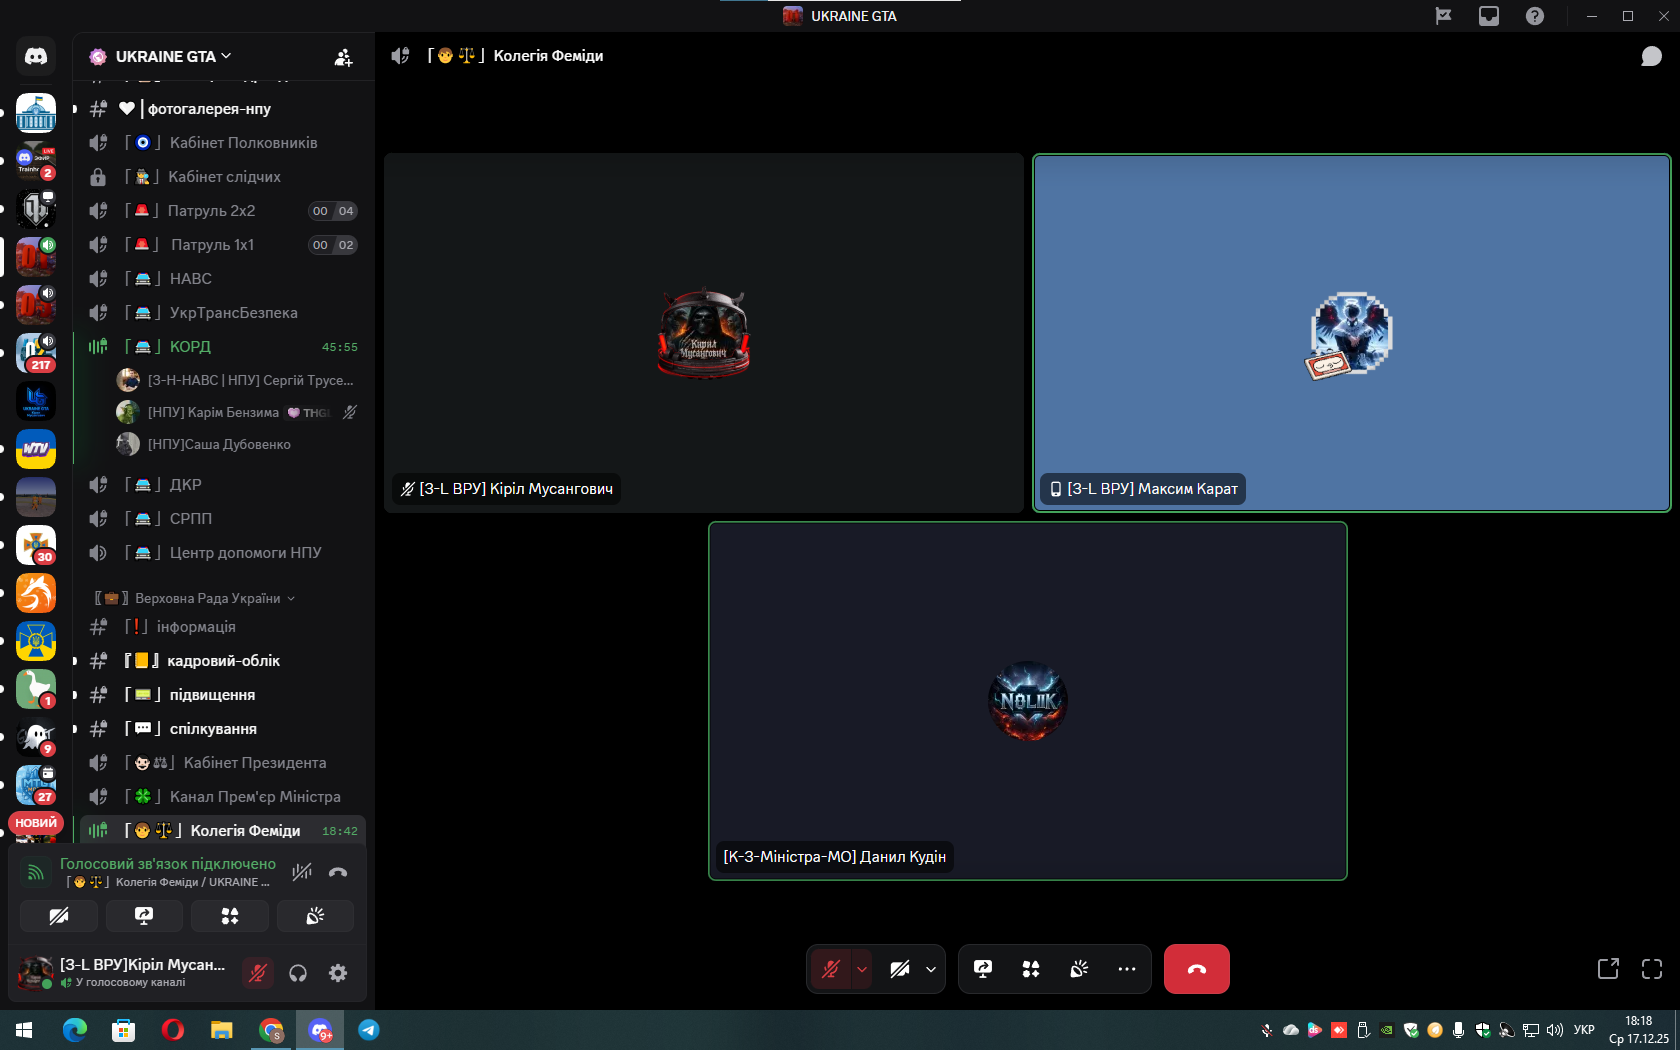Toggle deafen headphones in the user panel

(x=298, y=973)
